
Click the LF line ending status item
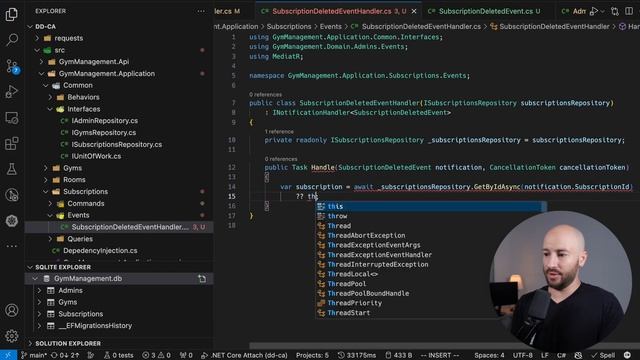(544, 355)
